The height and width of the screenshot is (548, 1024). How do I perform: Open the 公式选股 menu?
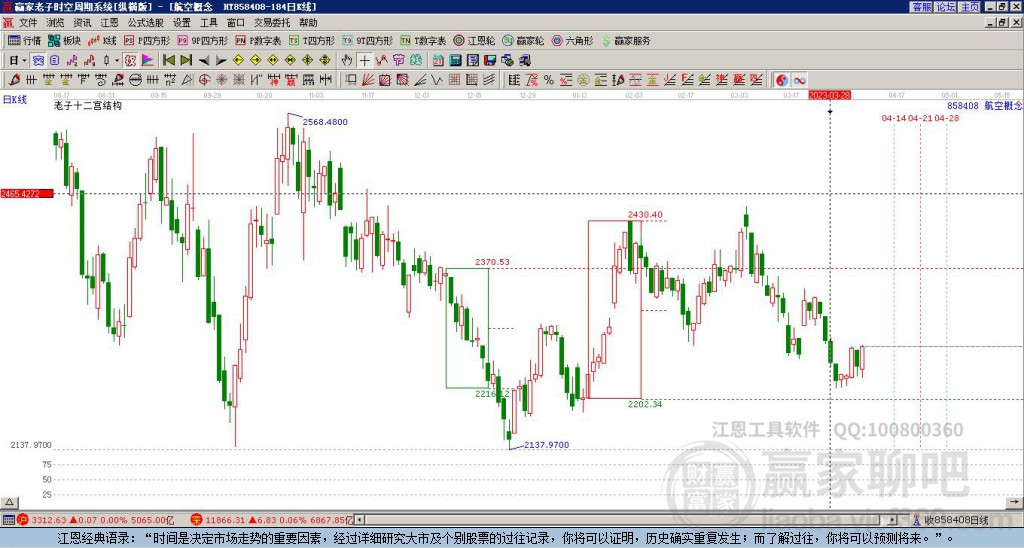click(x=146, y=23)
